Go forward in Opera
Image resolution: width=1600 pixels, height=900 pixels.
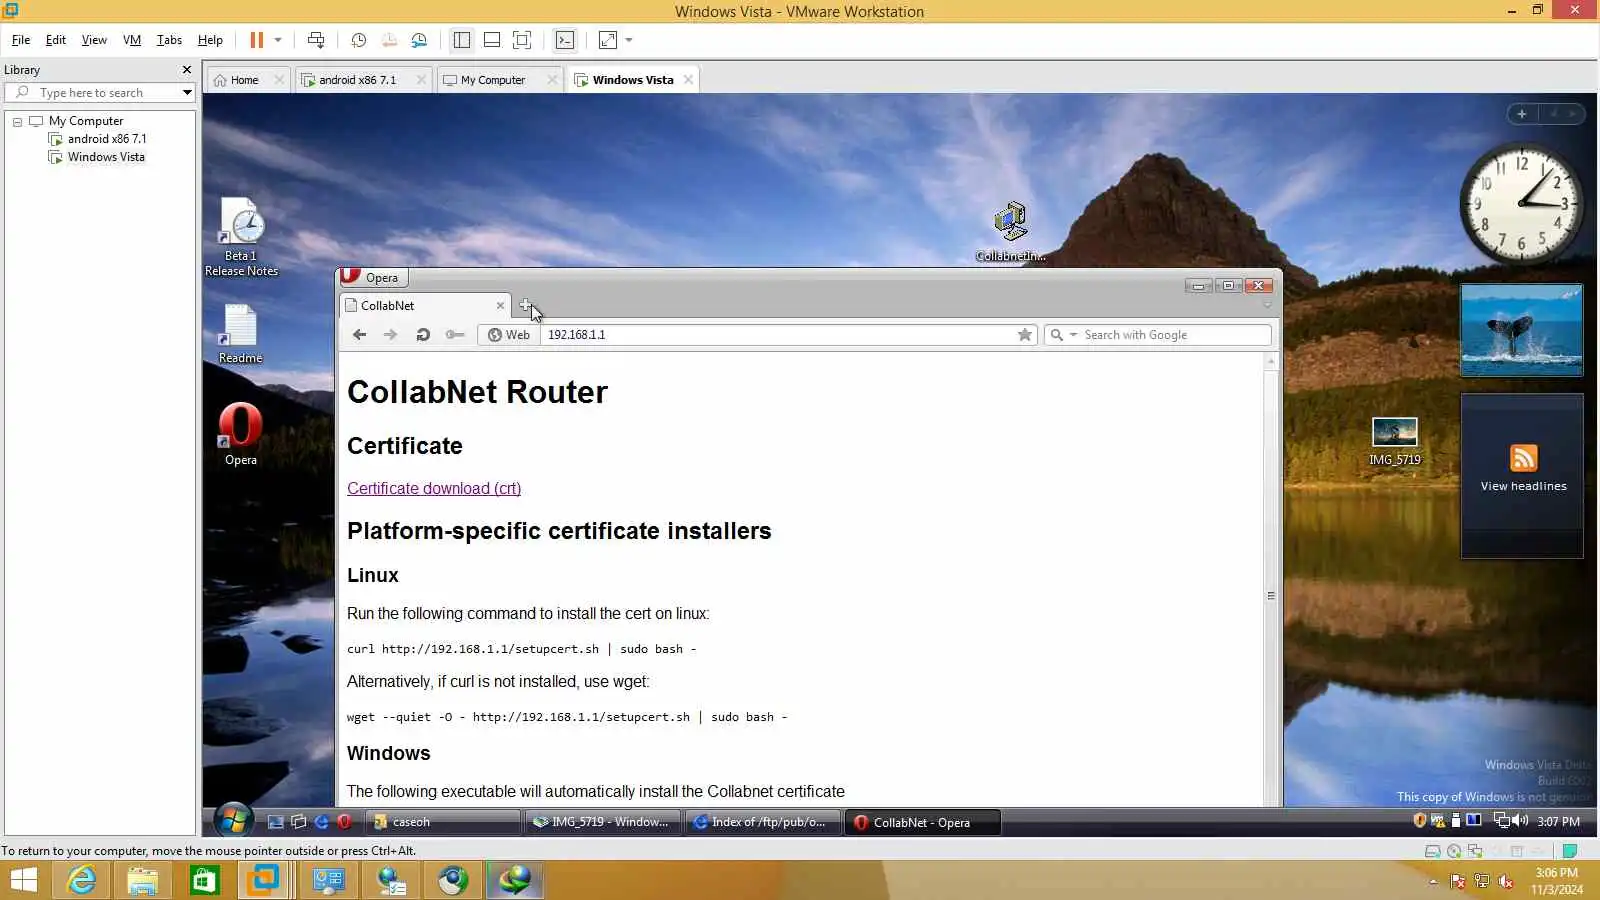[x=391, y=335]
